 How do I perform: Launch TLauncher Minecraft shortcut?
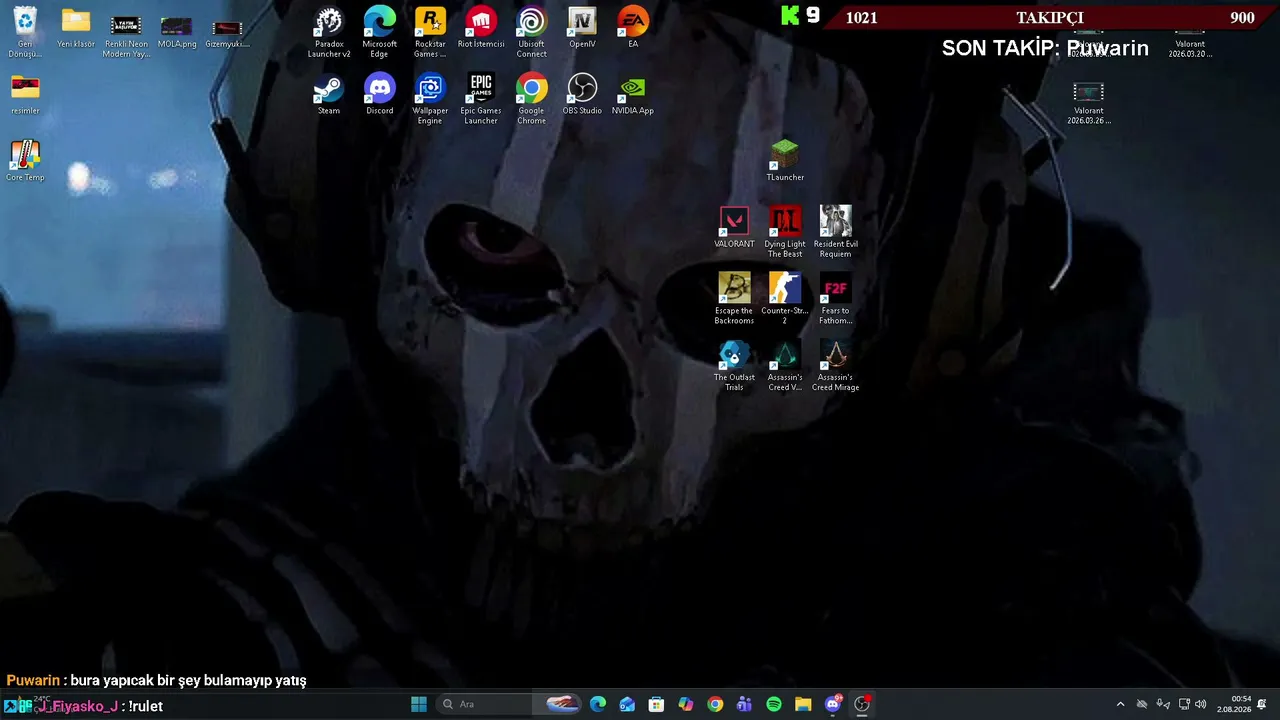coord(785,161)
